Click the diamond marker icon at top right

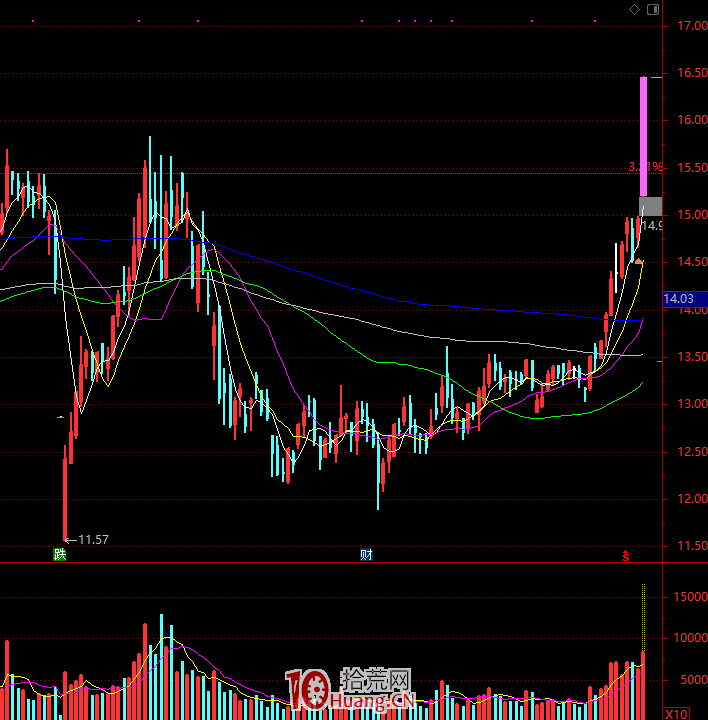coord(634,9)
